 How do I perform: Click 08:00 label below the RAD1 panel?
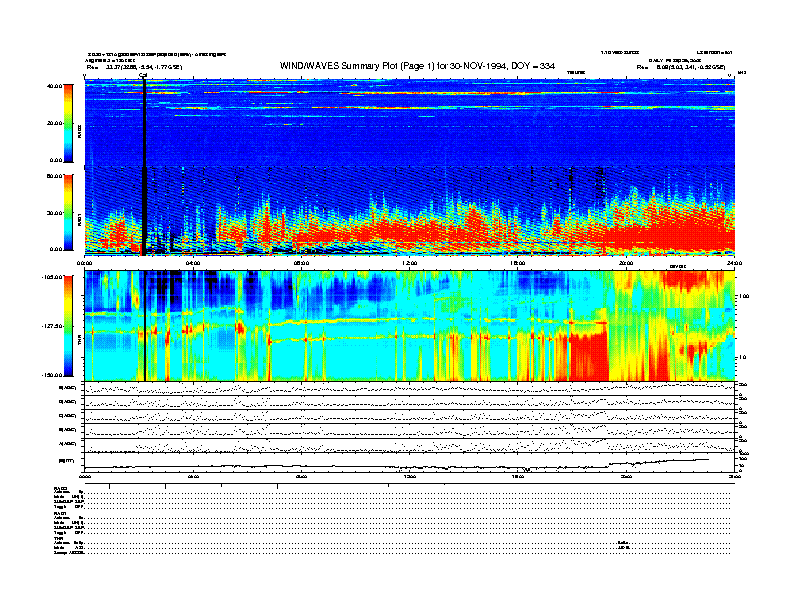coord(301,263)
